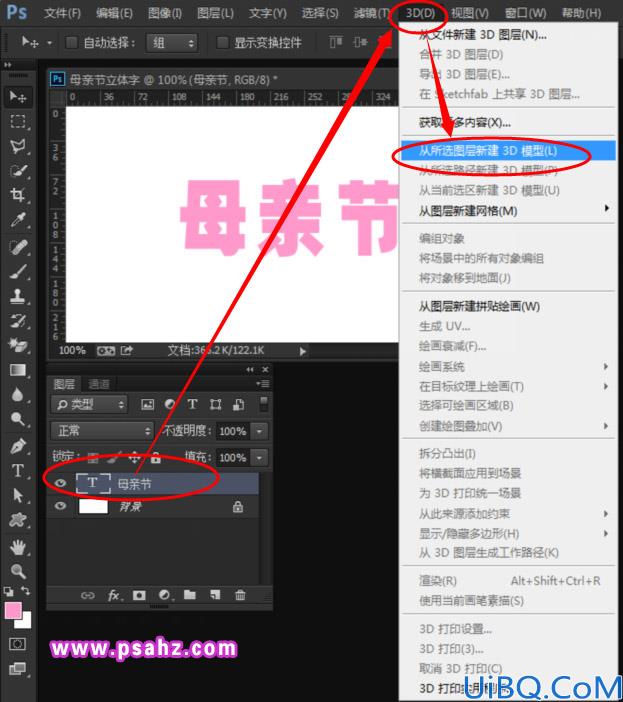The image size is (623, 702).
Task: Select the Eyedropper tool
Action: [18, 220]
